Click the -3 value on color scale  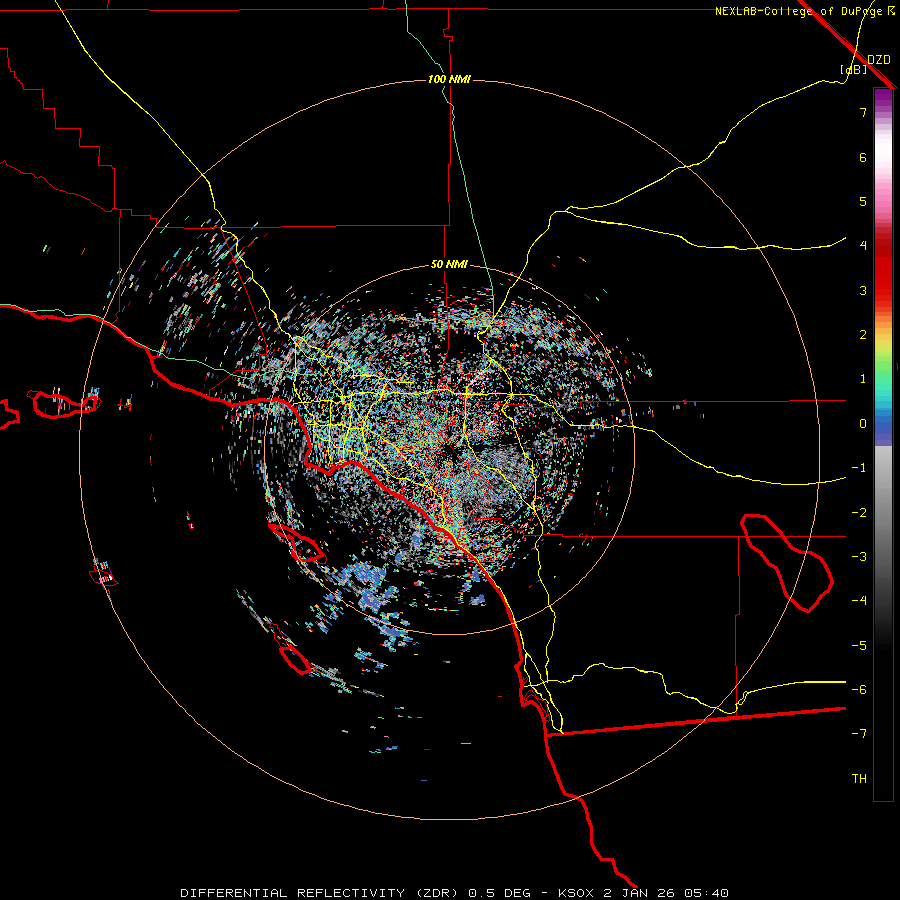859,557
